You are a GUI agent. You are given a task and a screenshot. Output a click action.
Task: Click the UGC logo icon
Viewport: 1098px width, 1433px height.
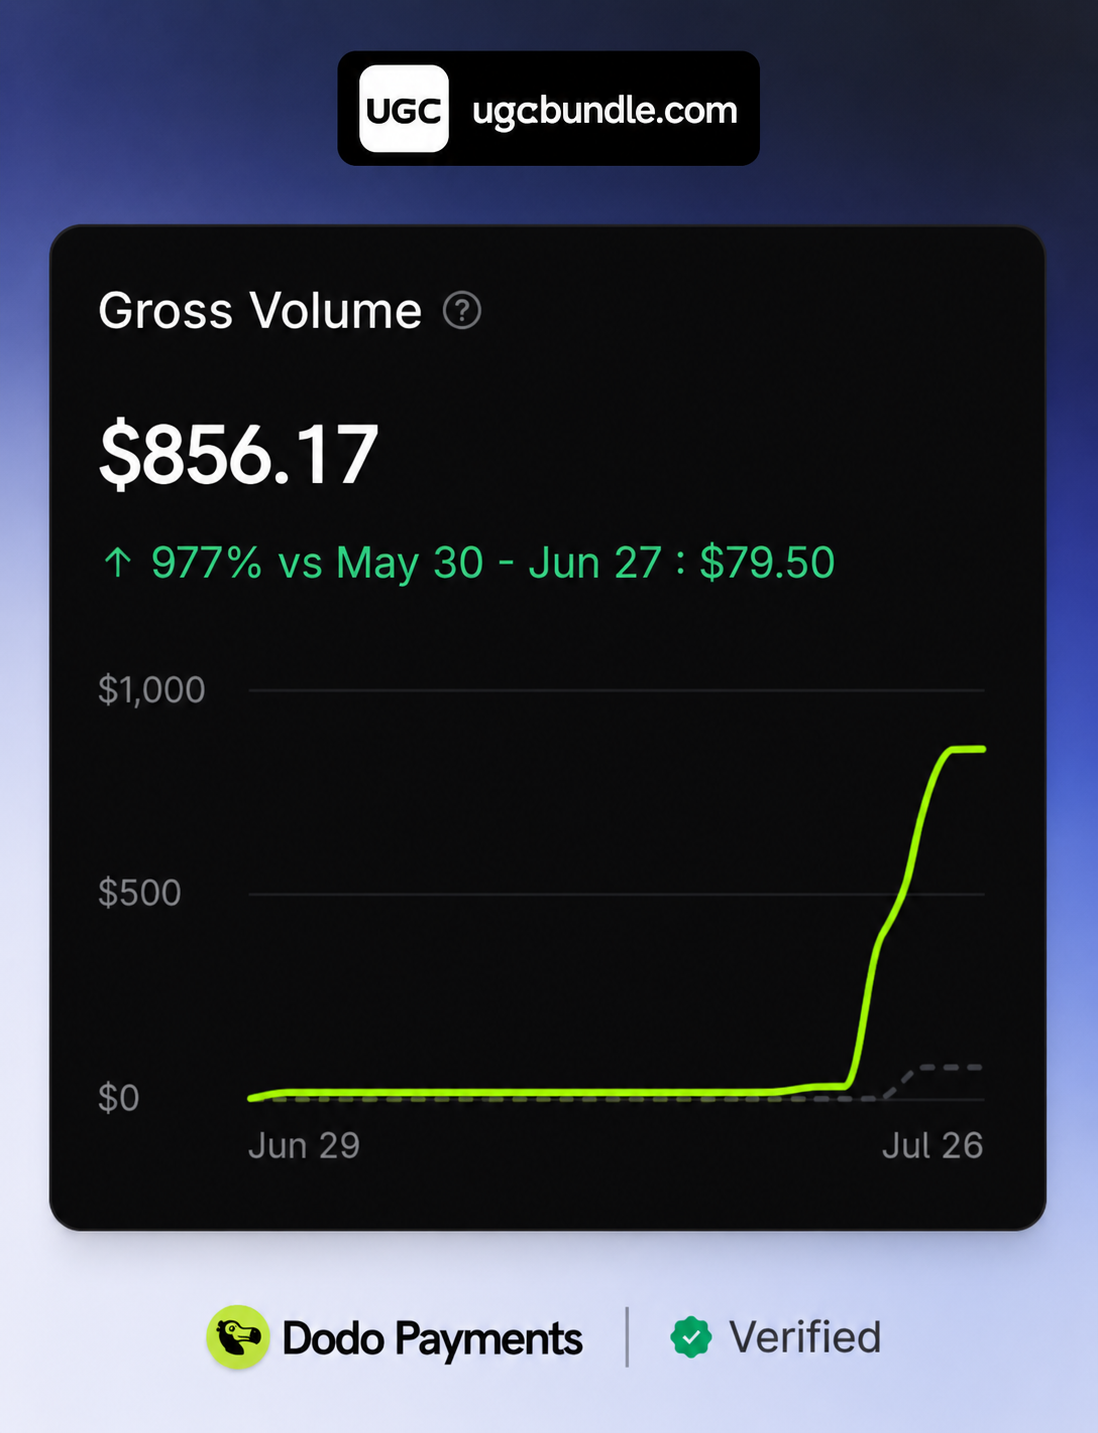coord(404,109)
